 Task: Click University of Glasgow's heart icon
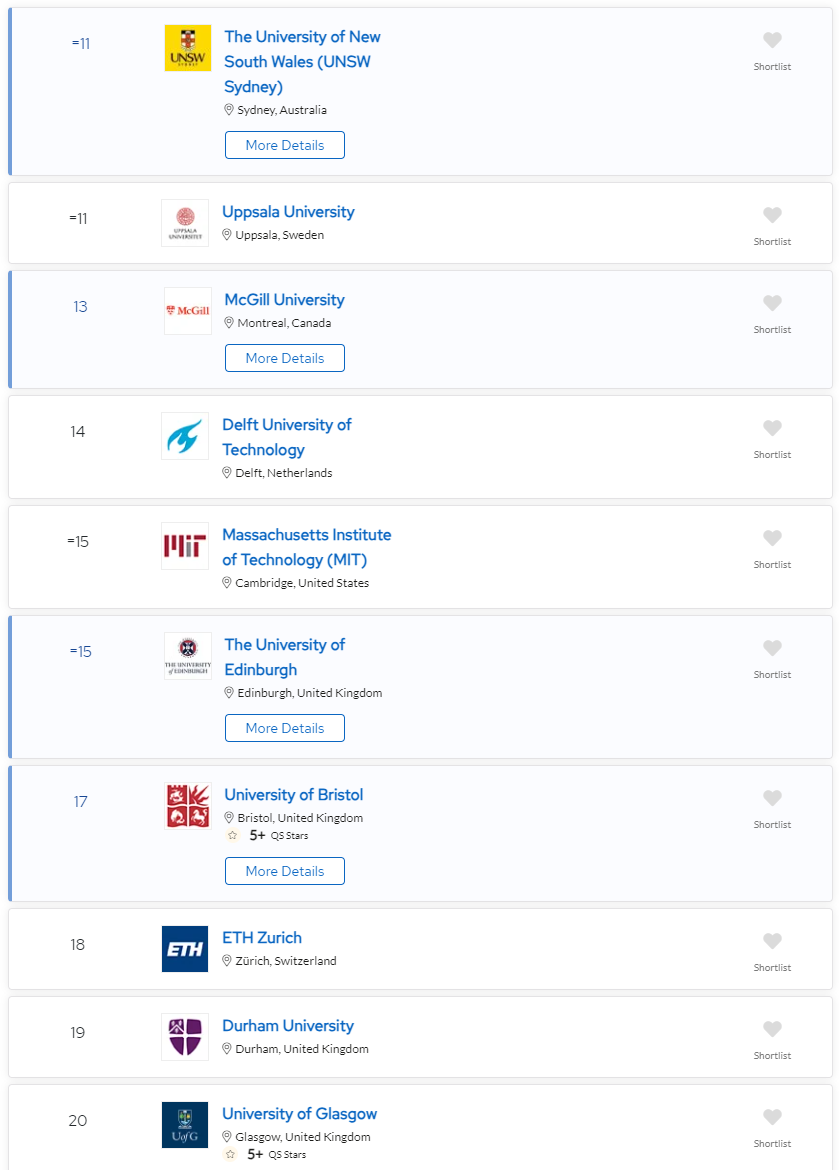tap(772, 1118)
